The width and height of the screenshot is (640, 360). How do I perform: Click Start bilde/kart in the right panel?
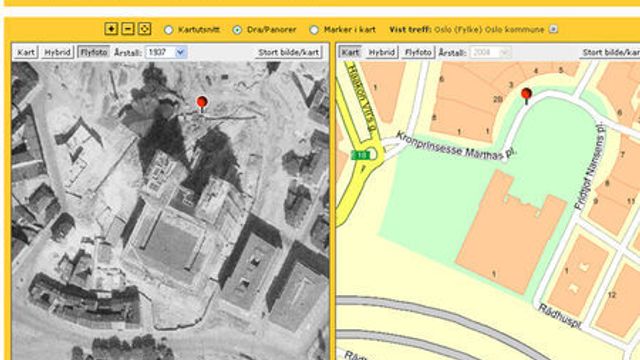610,52
